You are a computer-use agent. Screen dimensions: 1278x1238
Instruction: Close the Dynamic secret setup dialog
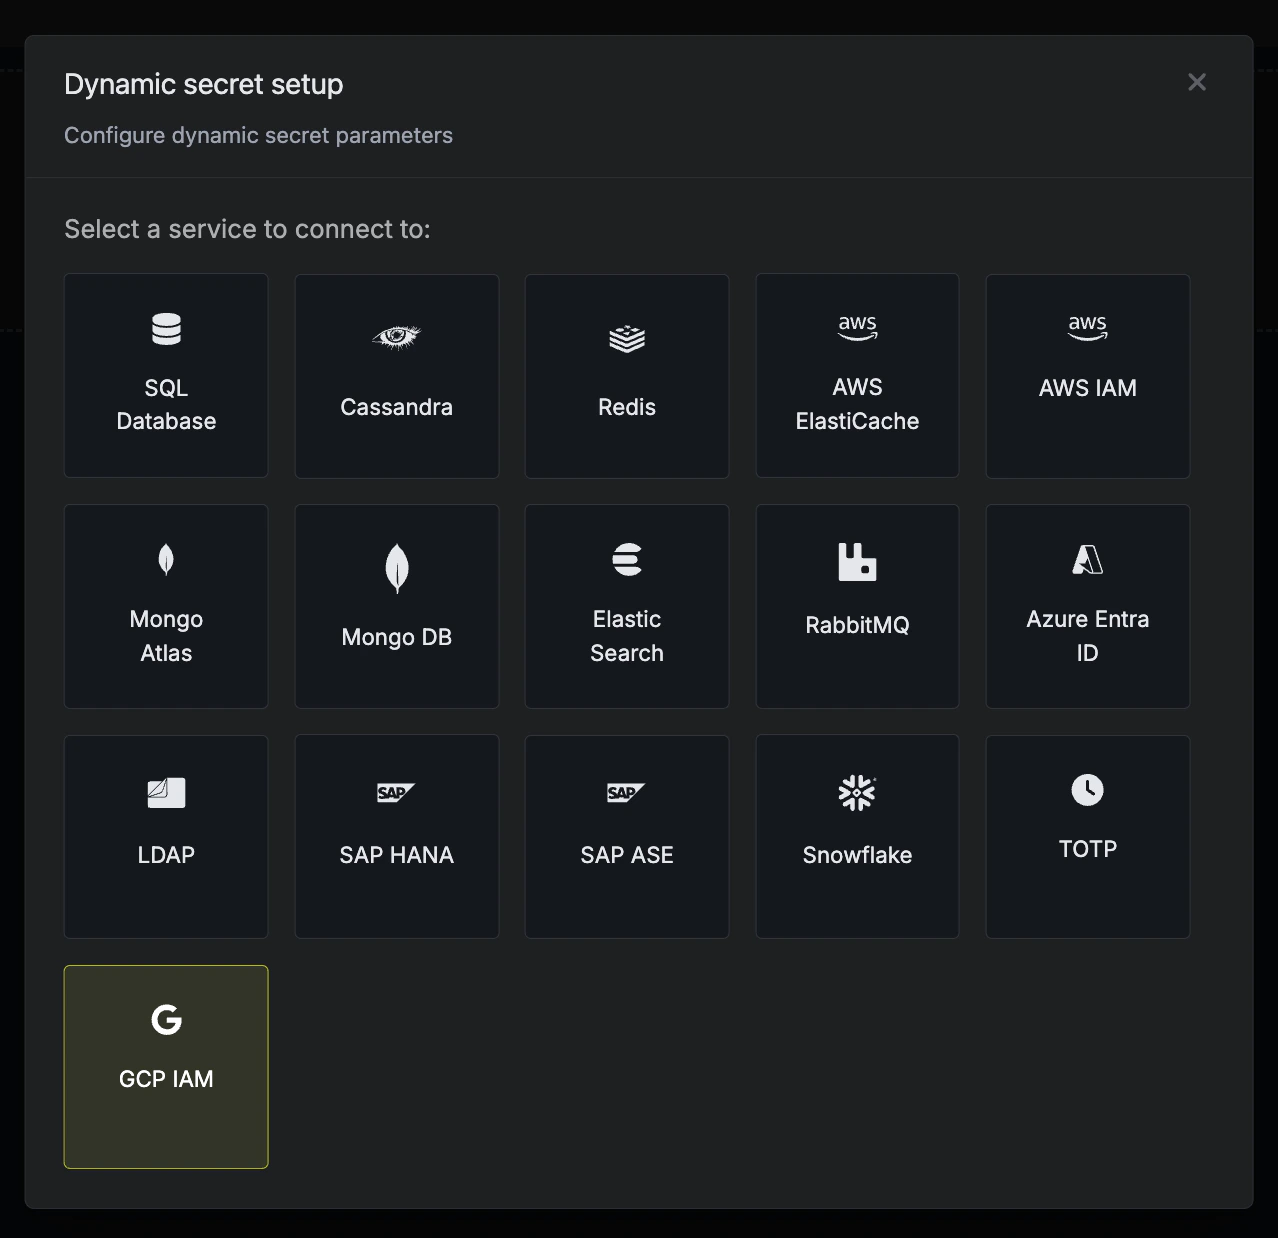click(x=1197, y=83)
